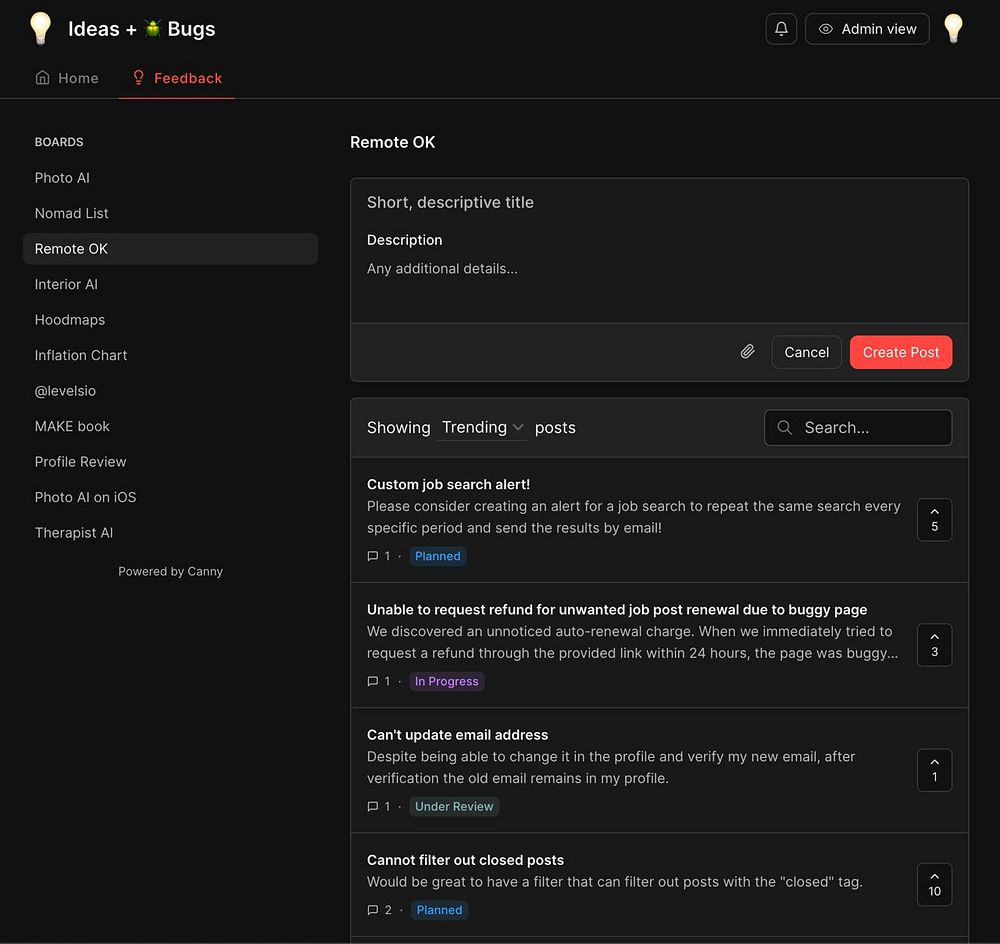Open the lightbulb profile avatar

tap(953, 29)
